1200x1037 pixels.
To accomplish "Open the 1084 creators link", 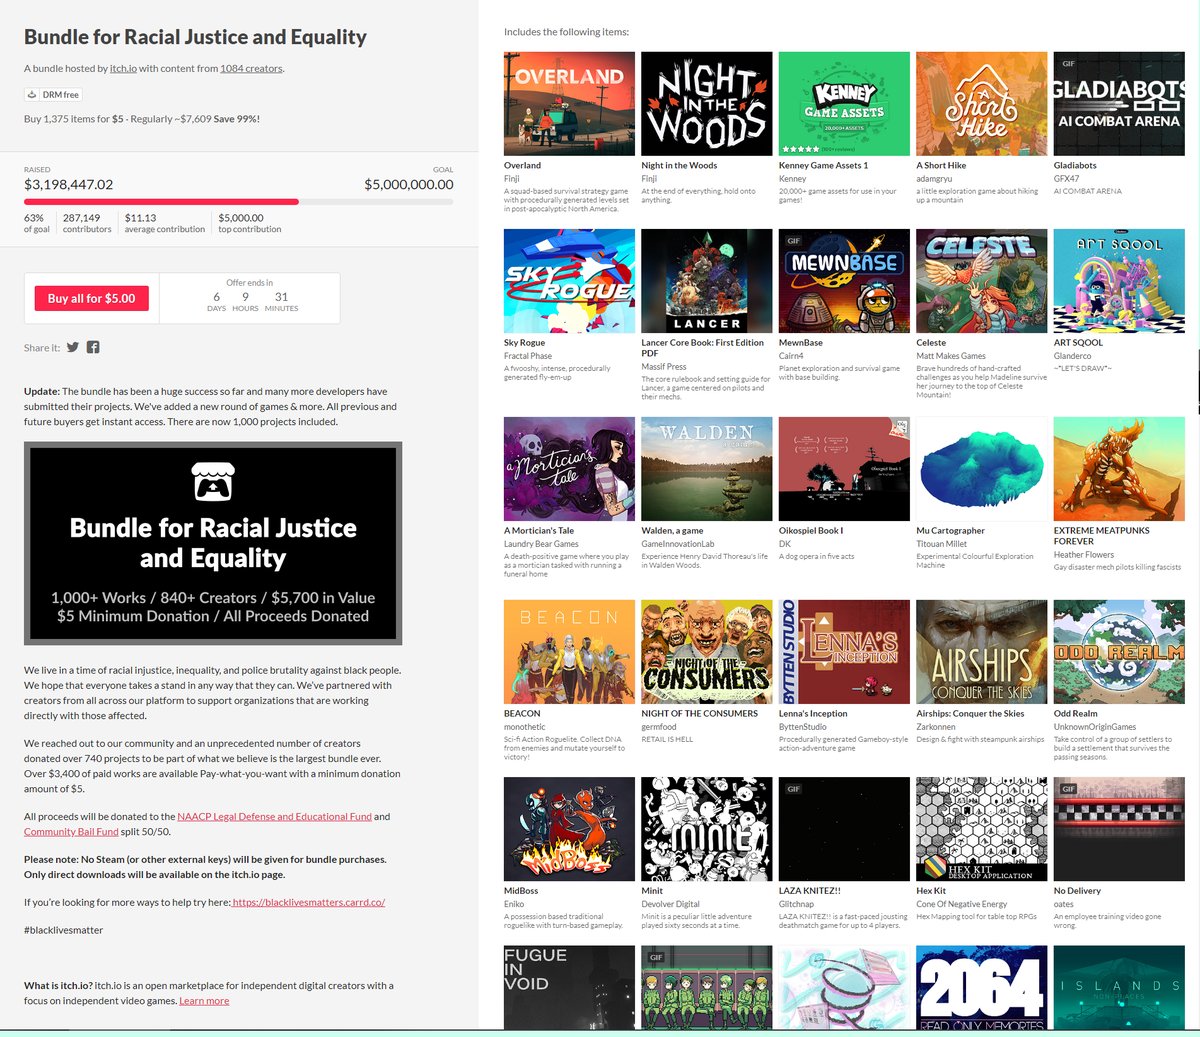I will click(251, 69).
